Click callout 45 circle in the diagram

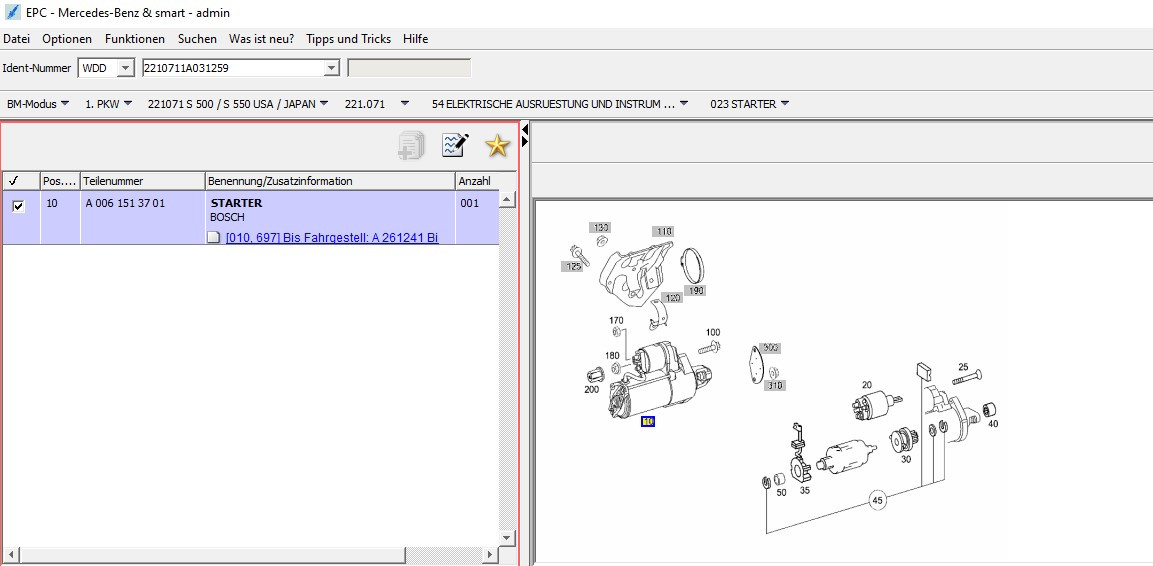(x=878, y=500)
